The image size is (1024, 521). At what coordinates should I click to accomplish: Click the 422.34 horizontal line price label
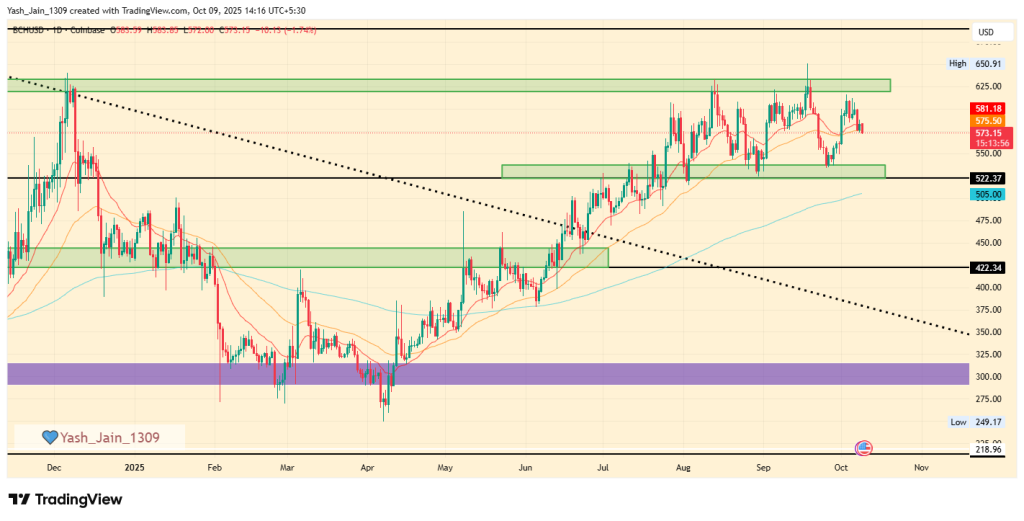pyautogui.click(x=987, y=268)
